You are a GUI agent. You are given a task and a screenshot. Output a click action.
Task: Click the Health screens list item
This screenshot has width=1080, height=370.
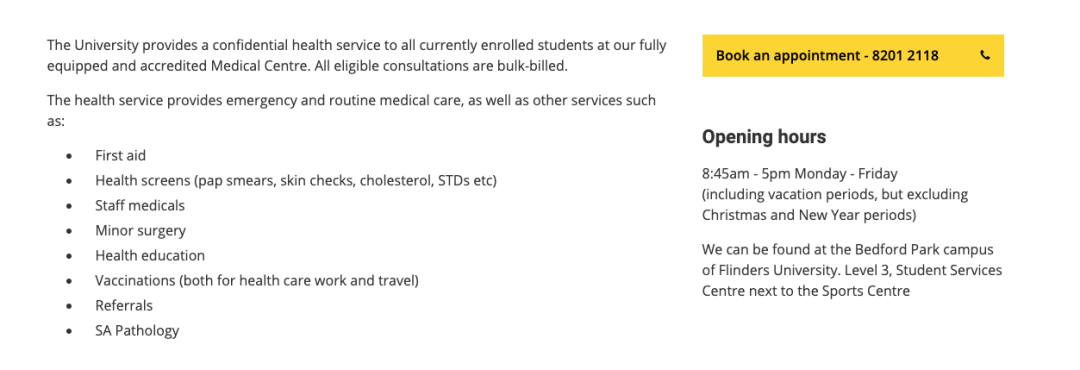pos(295,181)
